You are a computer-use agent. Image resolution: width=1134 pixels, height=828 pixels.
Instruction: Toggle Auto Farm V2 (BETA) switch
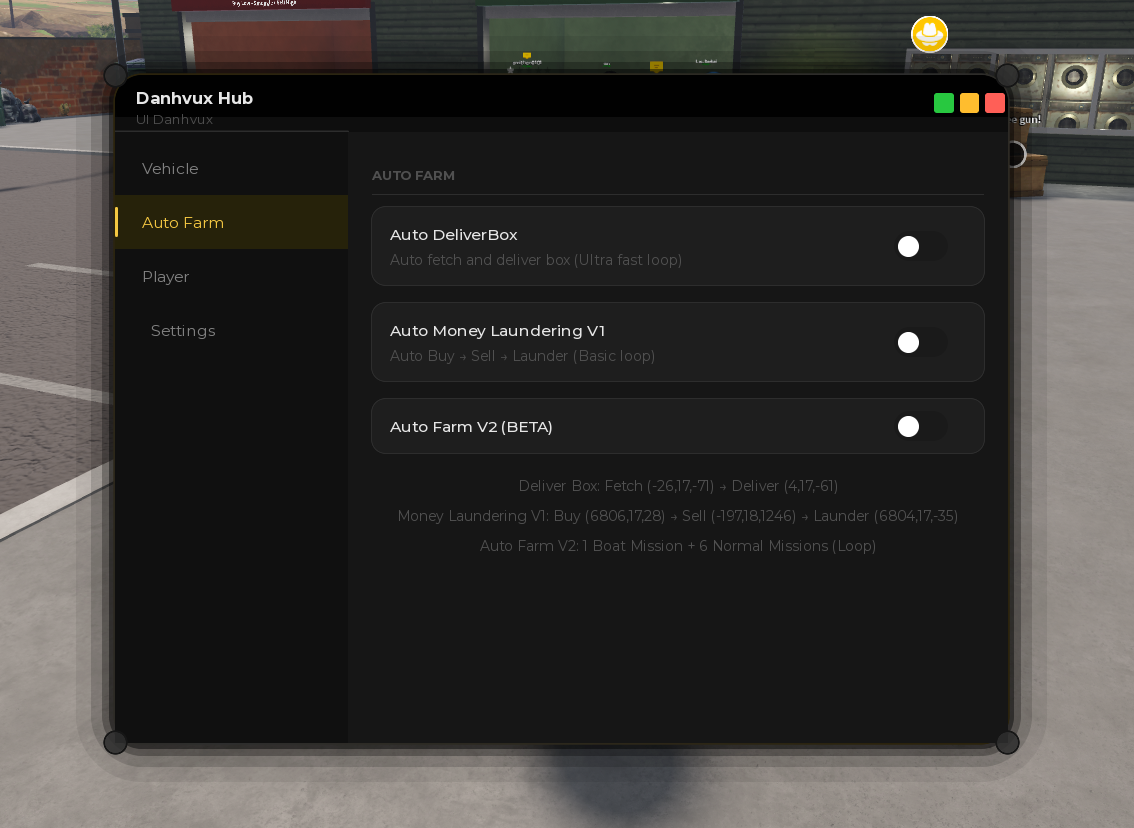pyautogui.click(x=921, y=427)
